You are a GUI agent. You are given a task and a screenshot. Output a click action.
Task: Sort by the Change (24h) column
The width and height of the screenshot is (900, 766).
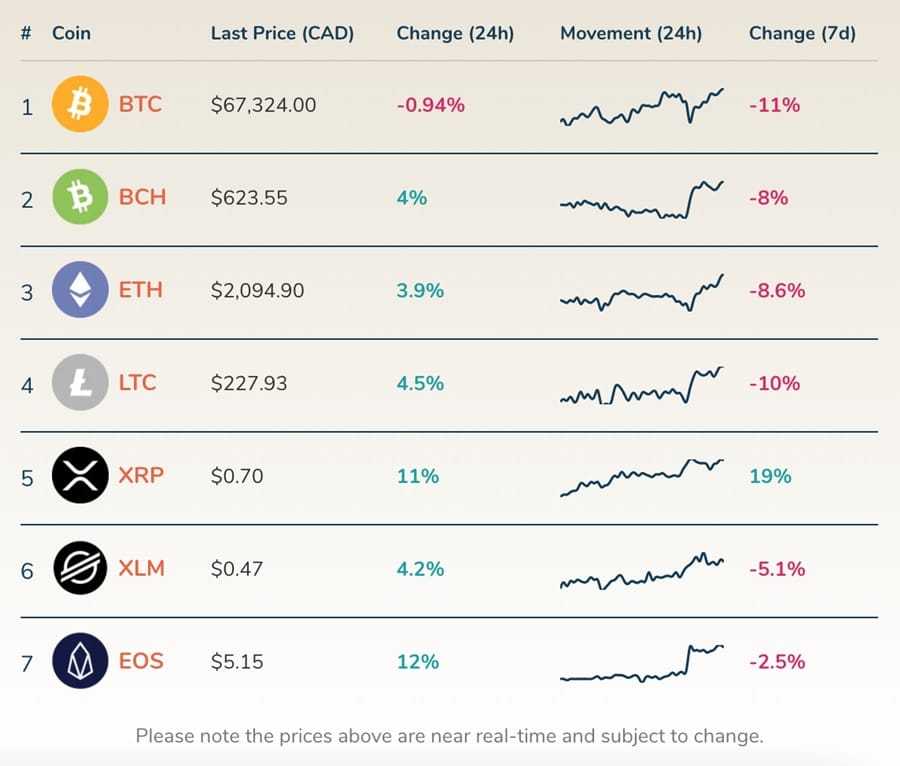coord(455,33)
